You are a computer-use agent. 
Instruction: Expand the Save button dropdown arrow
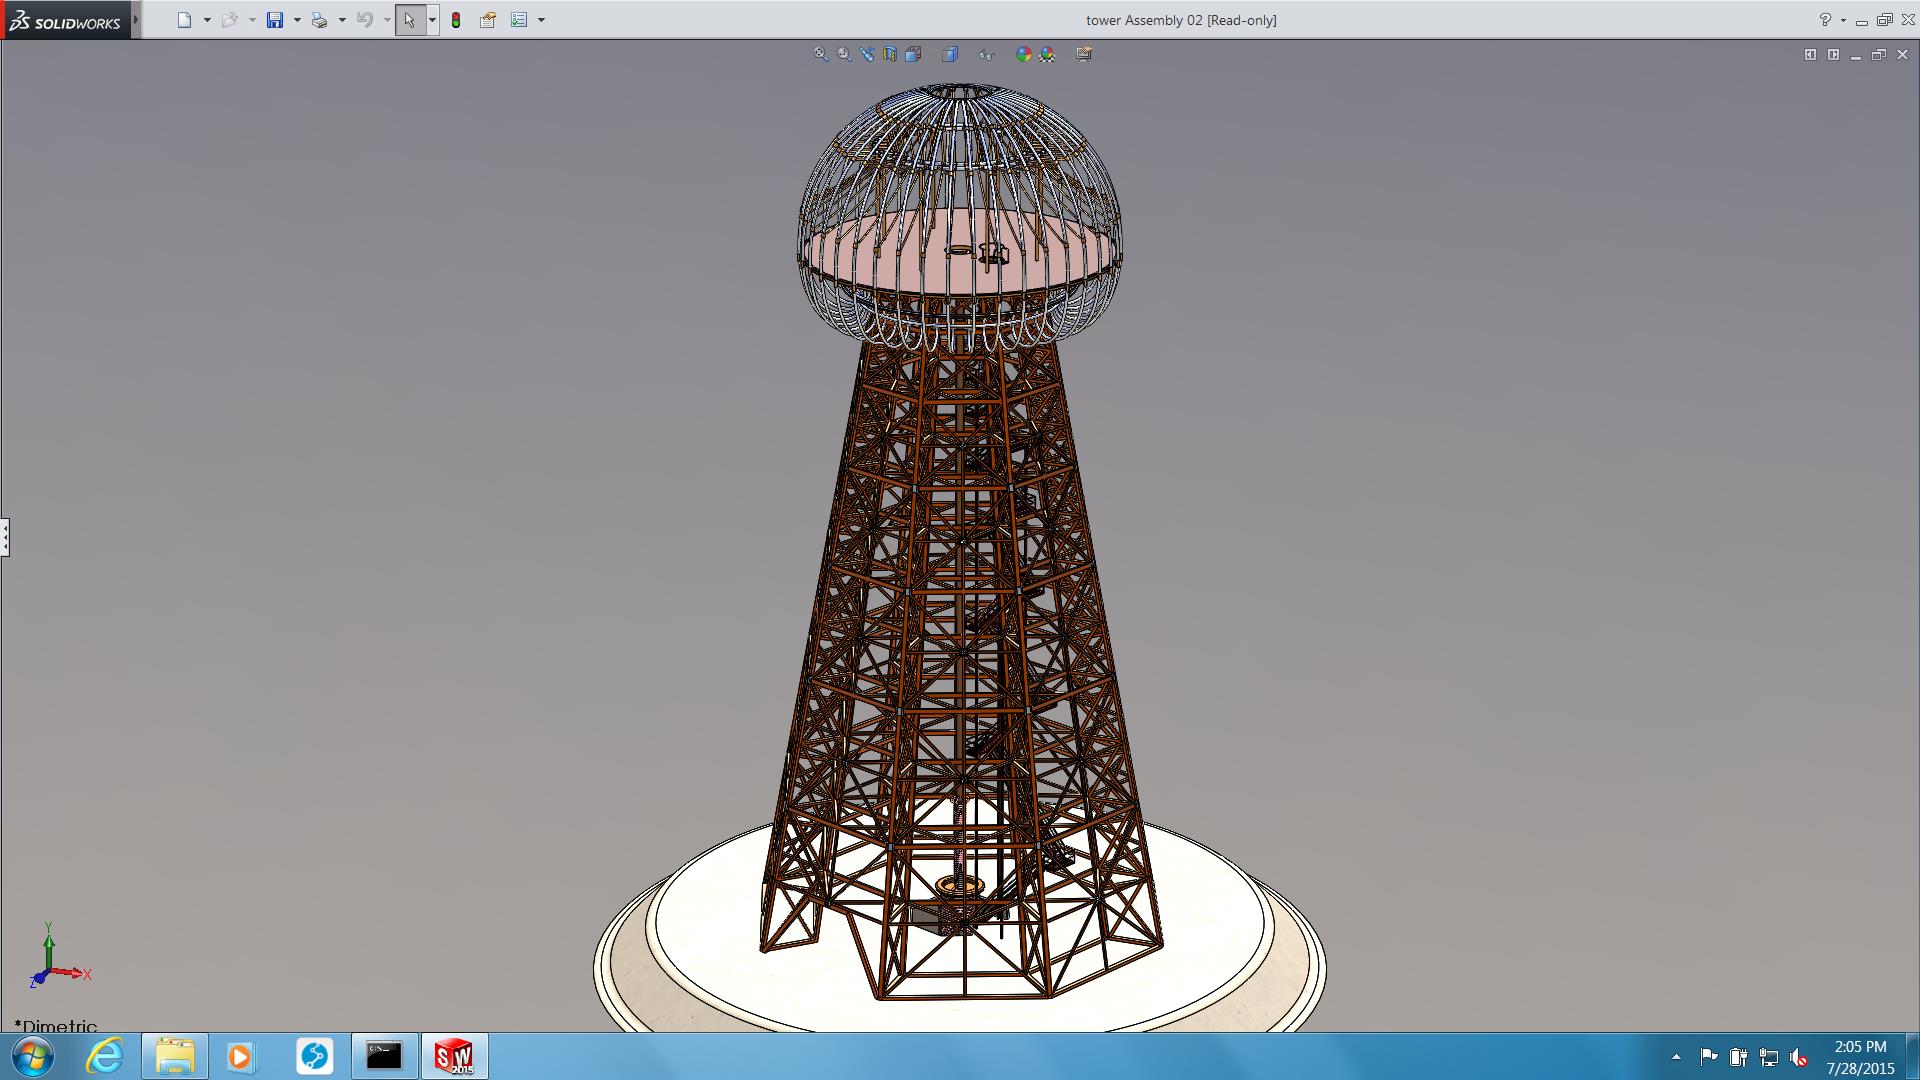[297, 20]
